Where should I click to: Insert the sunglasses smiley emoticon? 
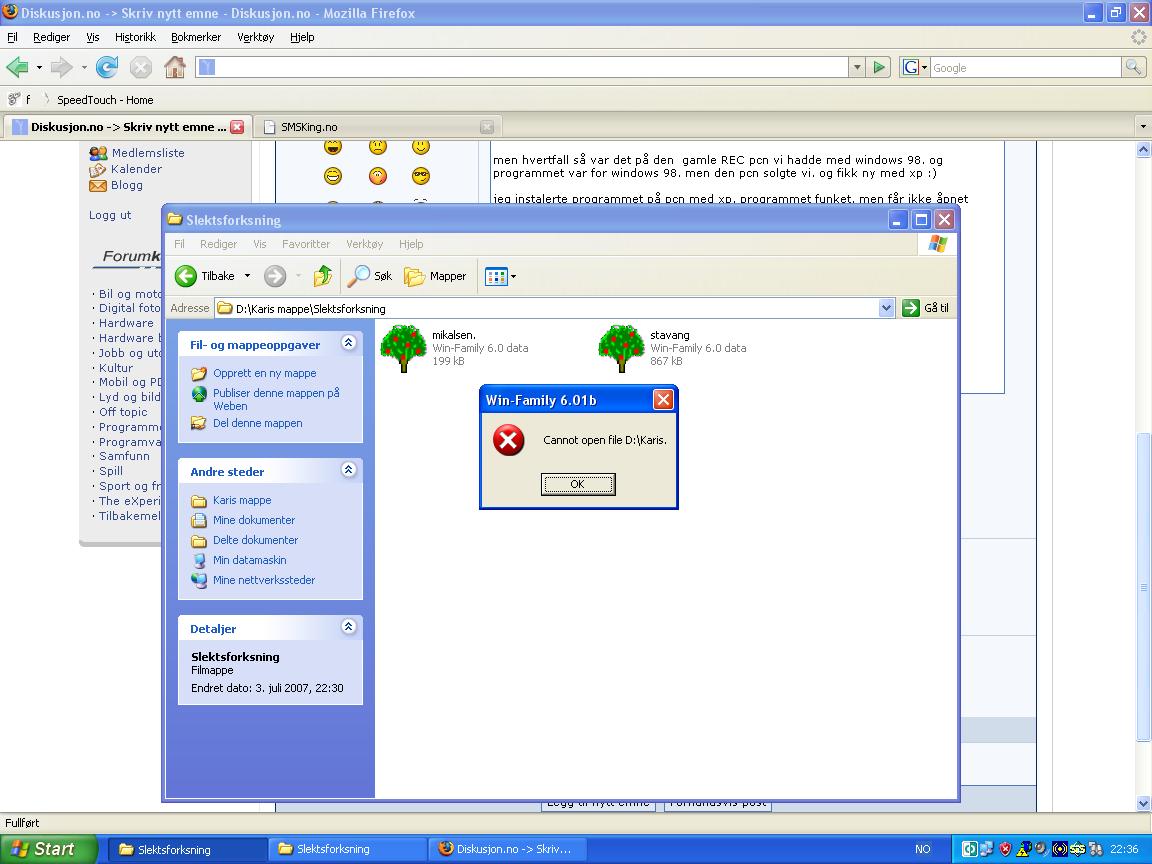[421, 176]
